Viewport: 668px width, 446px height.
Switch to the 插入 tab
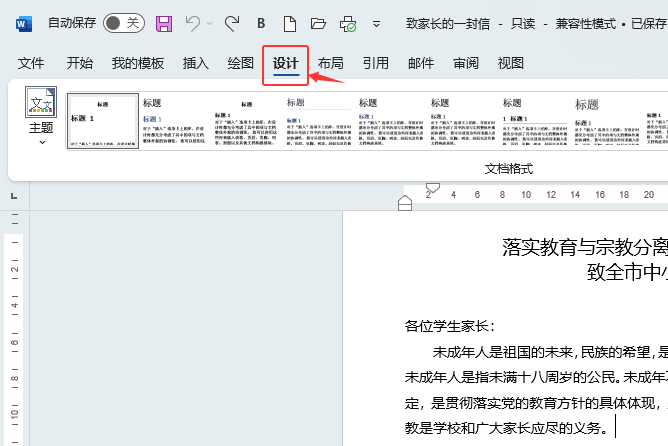tap(196, 63)
